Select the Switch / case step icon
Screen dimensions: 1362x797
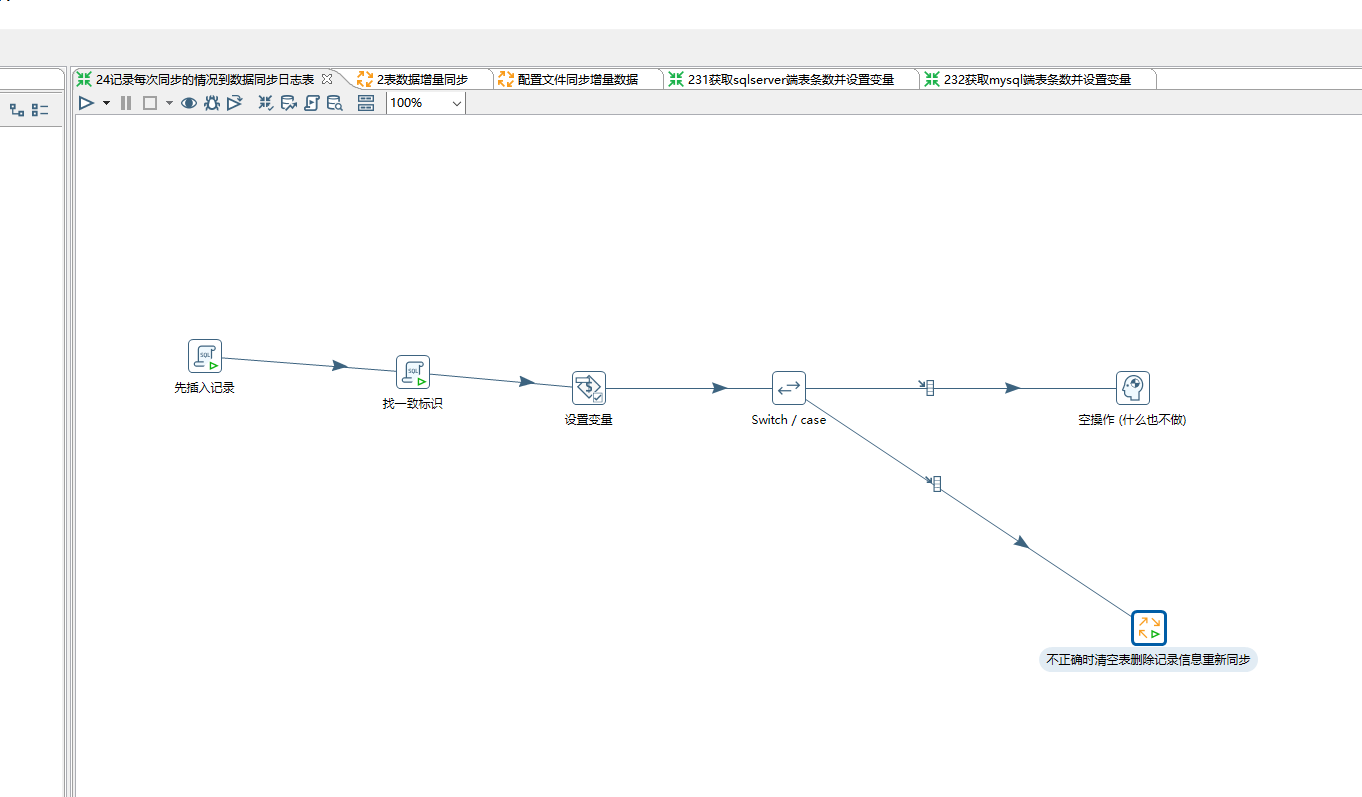pos(789,388)
